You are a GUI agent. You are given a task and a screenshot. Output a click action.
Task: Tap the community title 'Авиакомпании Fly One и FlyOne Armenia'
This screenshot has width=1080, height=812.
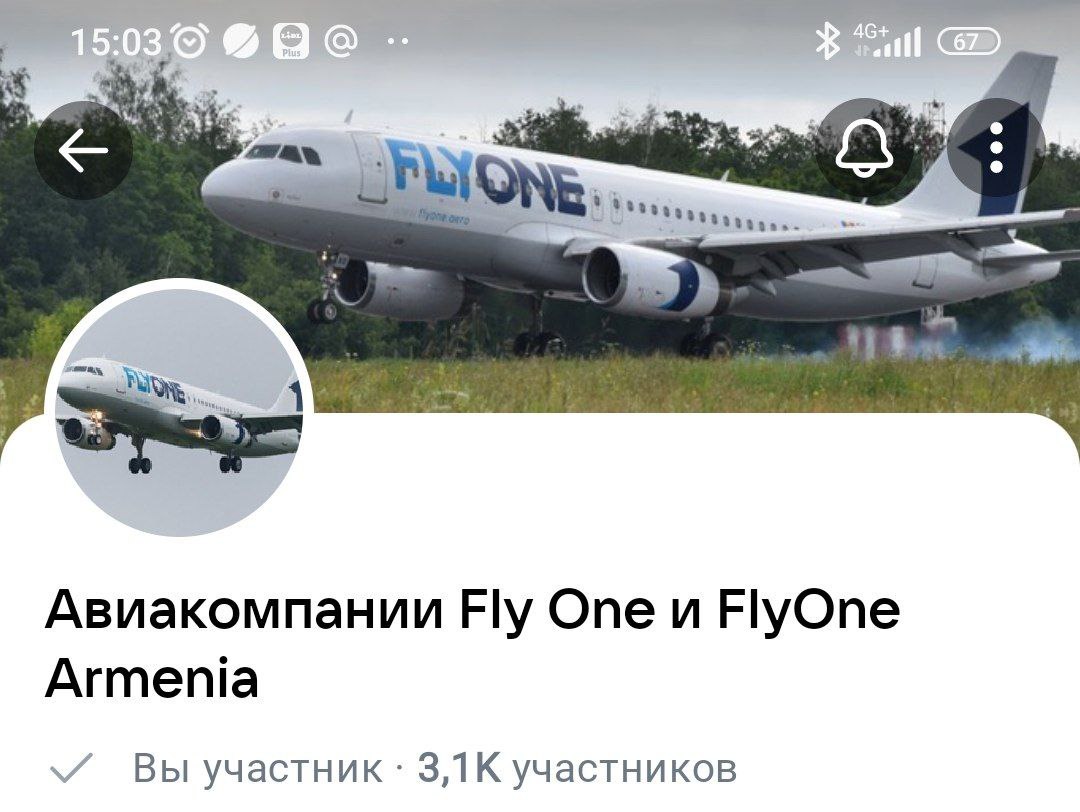click(x=472, y=644)
